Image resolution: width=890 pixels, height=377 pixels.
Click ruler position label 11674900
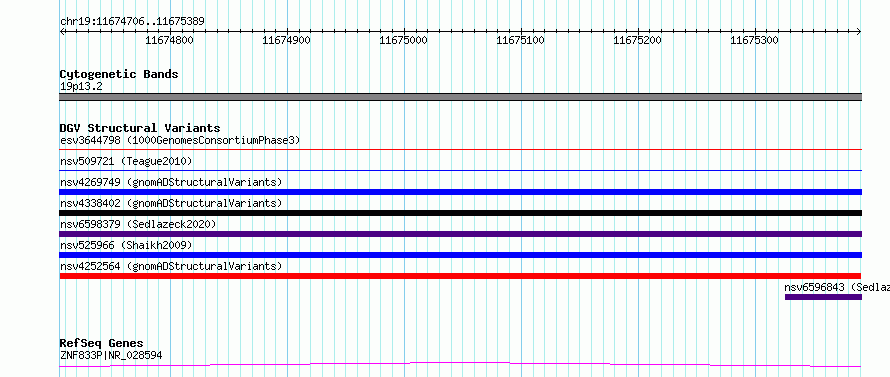point(286,40)
